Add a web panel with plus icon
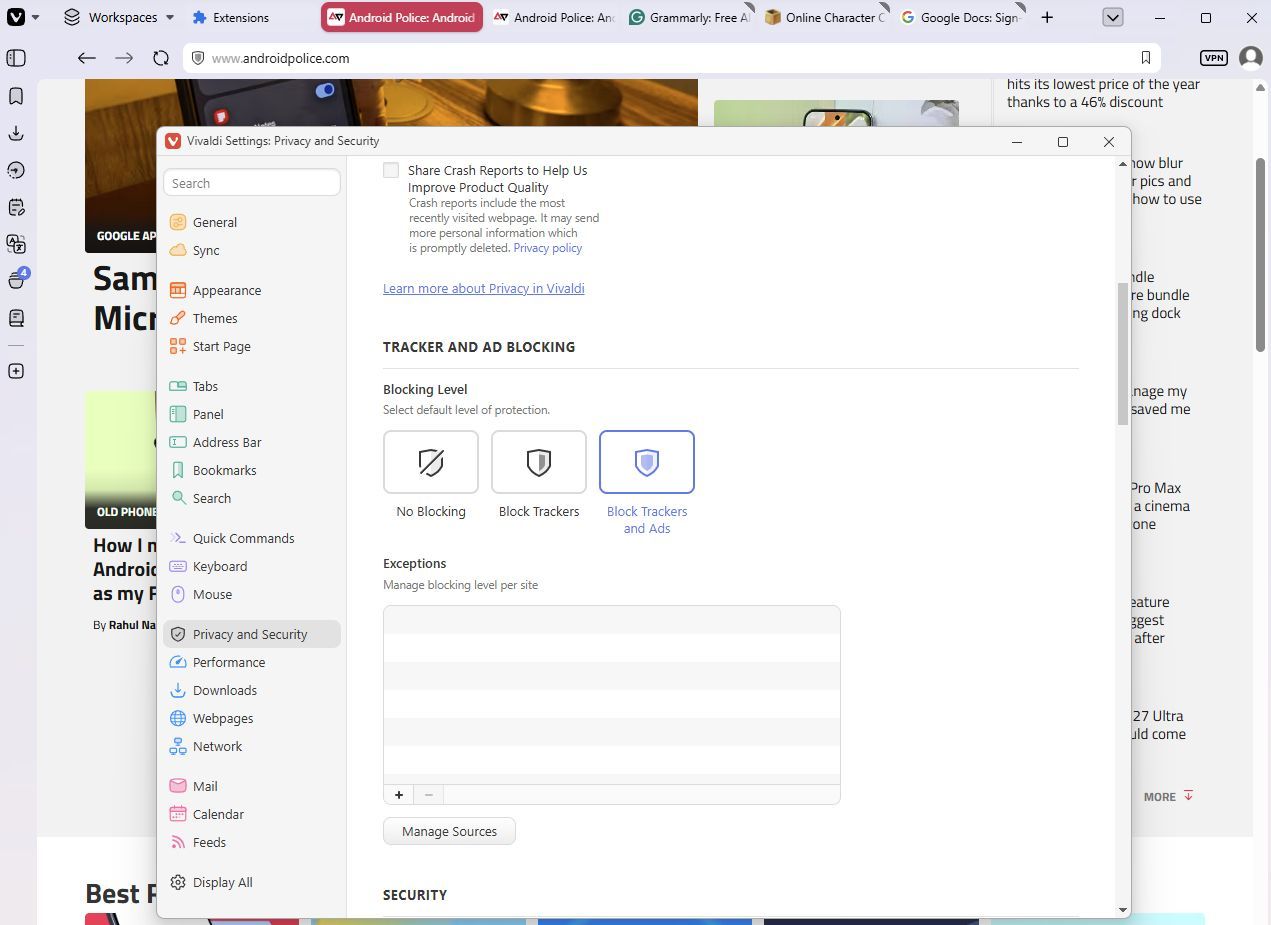 (x=16, y=371)
